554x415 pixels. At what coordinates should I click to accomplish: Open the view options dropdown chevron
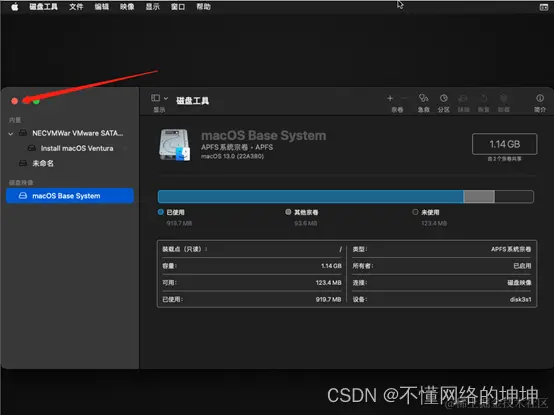click(x=166, y=98)
